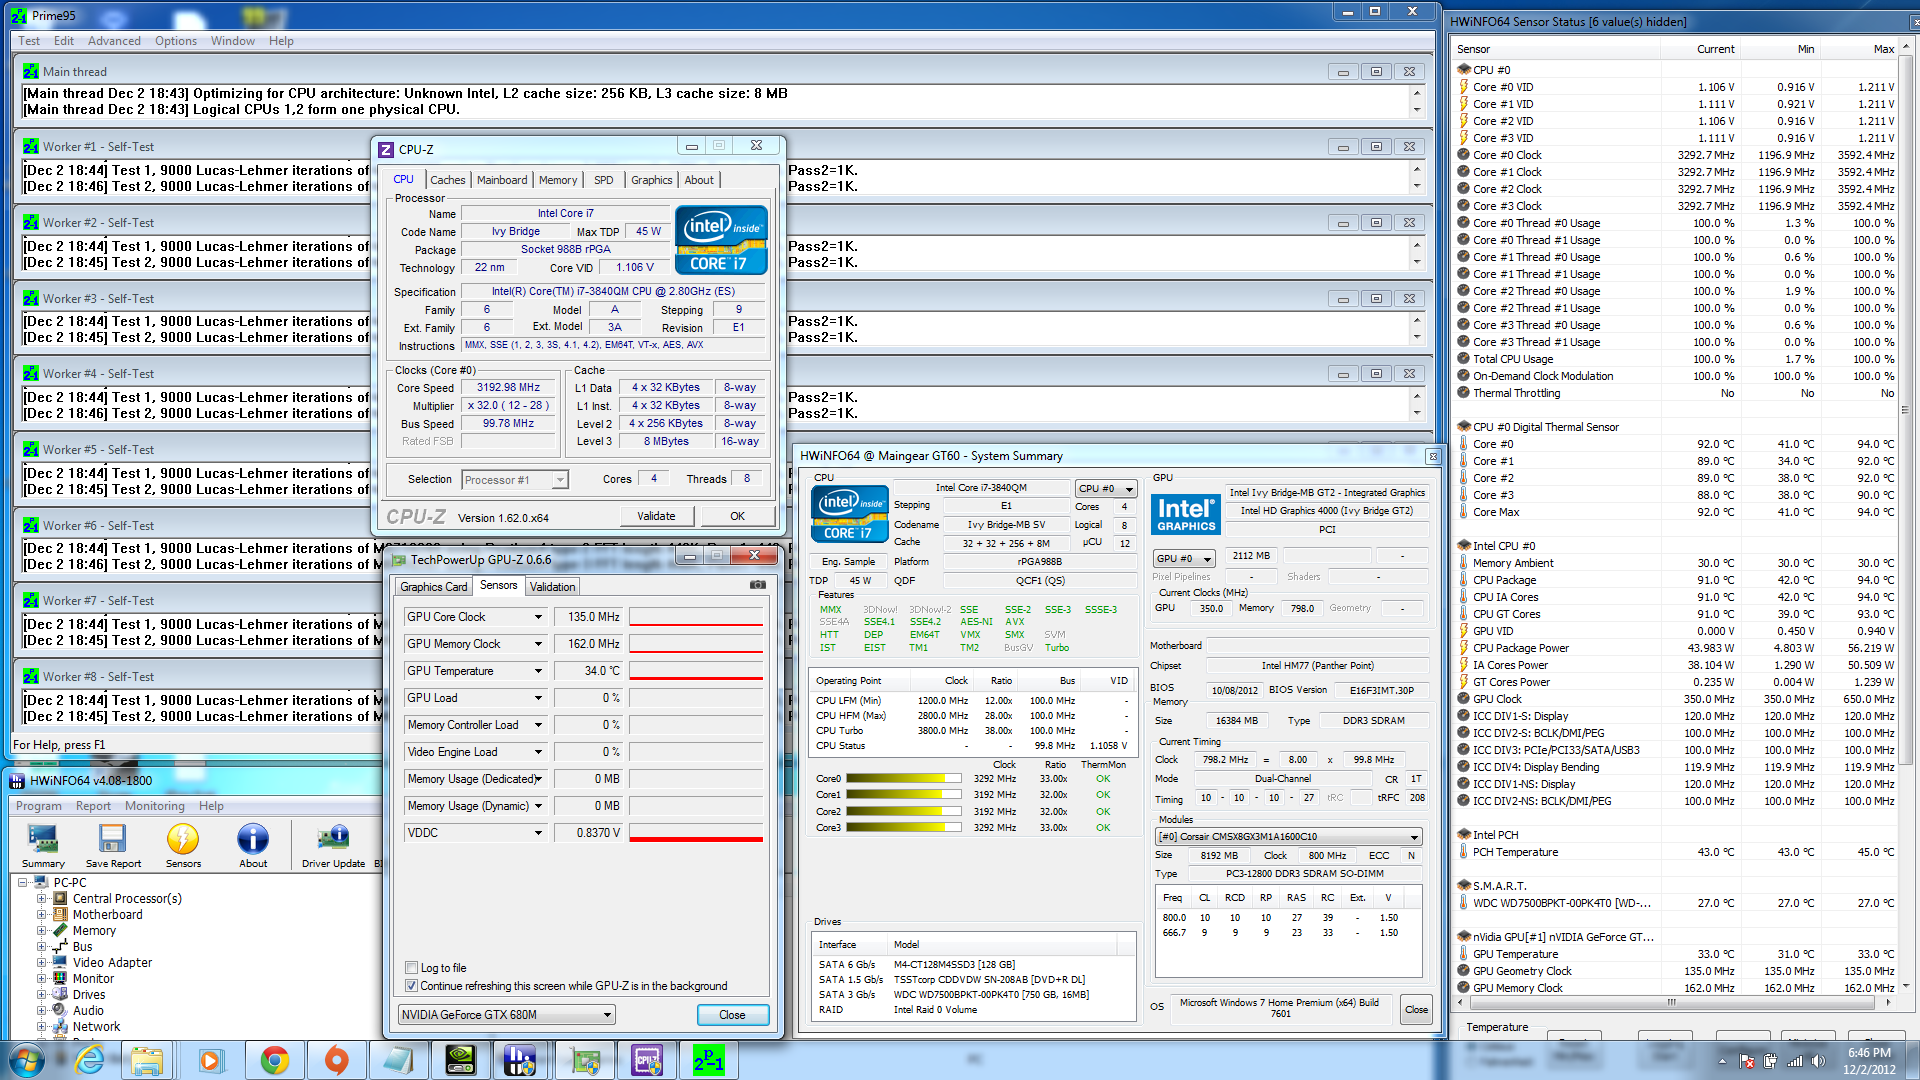Switch to Prime95 taskbar button

point(709,1060)
